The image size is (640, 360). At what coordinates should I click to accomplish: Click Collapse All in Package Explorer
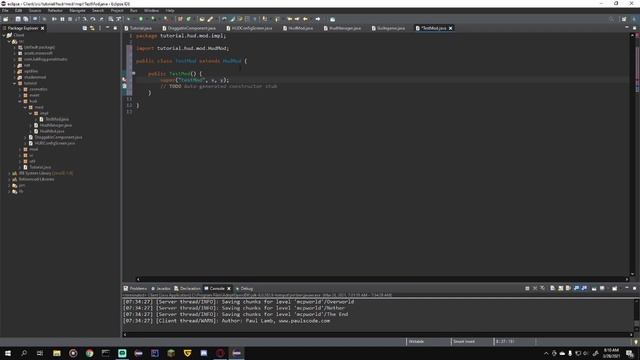[84, 28]
